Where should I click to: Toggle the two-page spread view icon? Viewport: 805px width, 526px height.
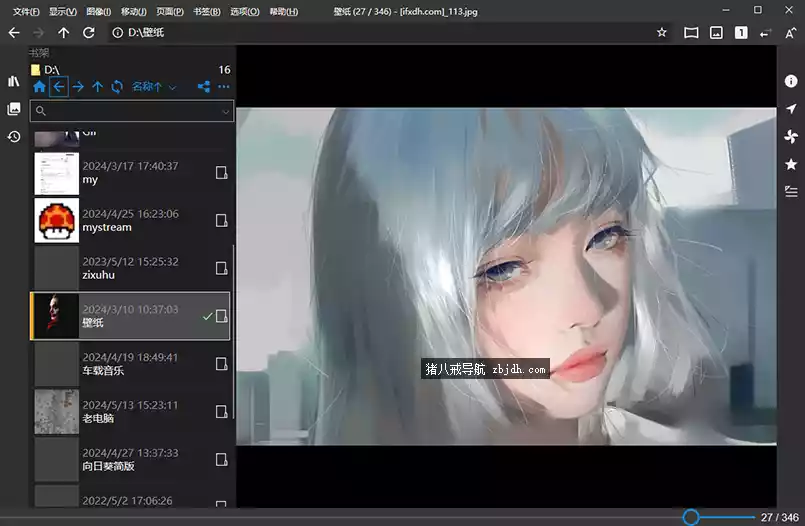coord(691,33)
